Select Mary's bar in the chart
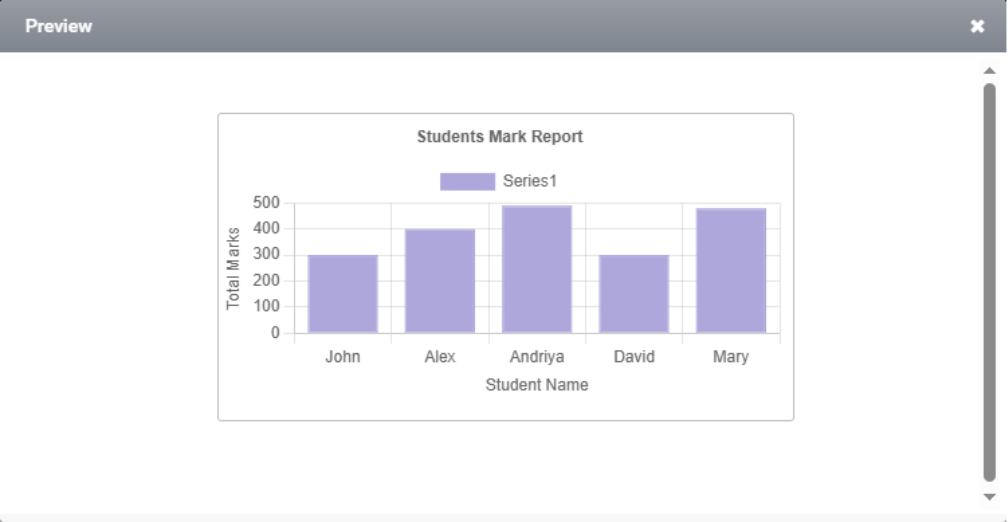This screenshot has height=522, width=1008. pos(731,270)
